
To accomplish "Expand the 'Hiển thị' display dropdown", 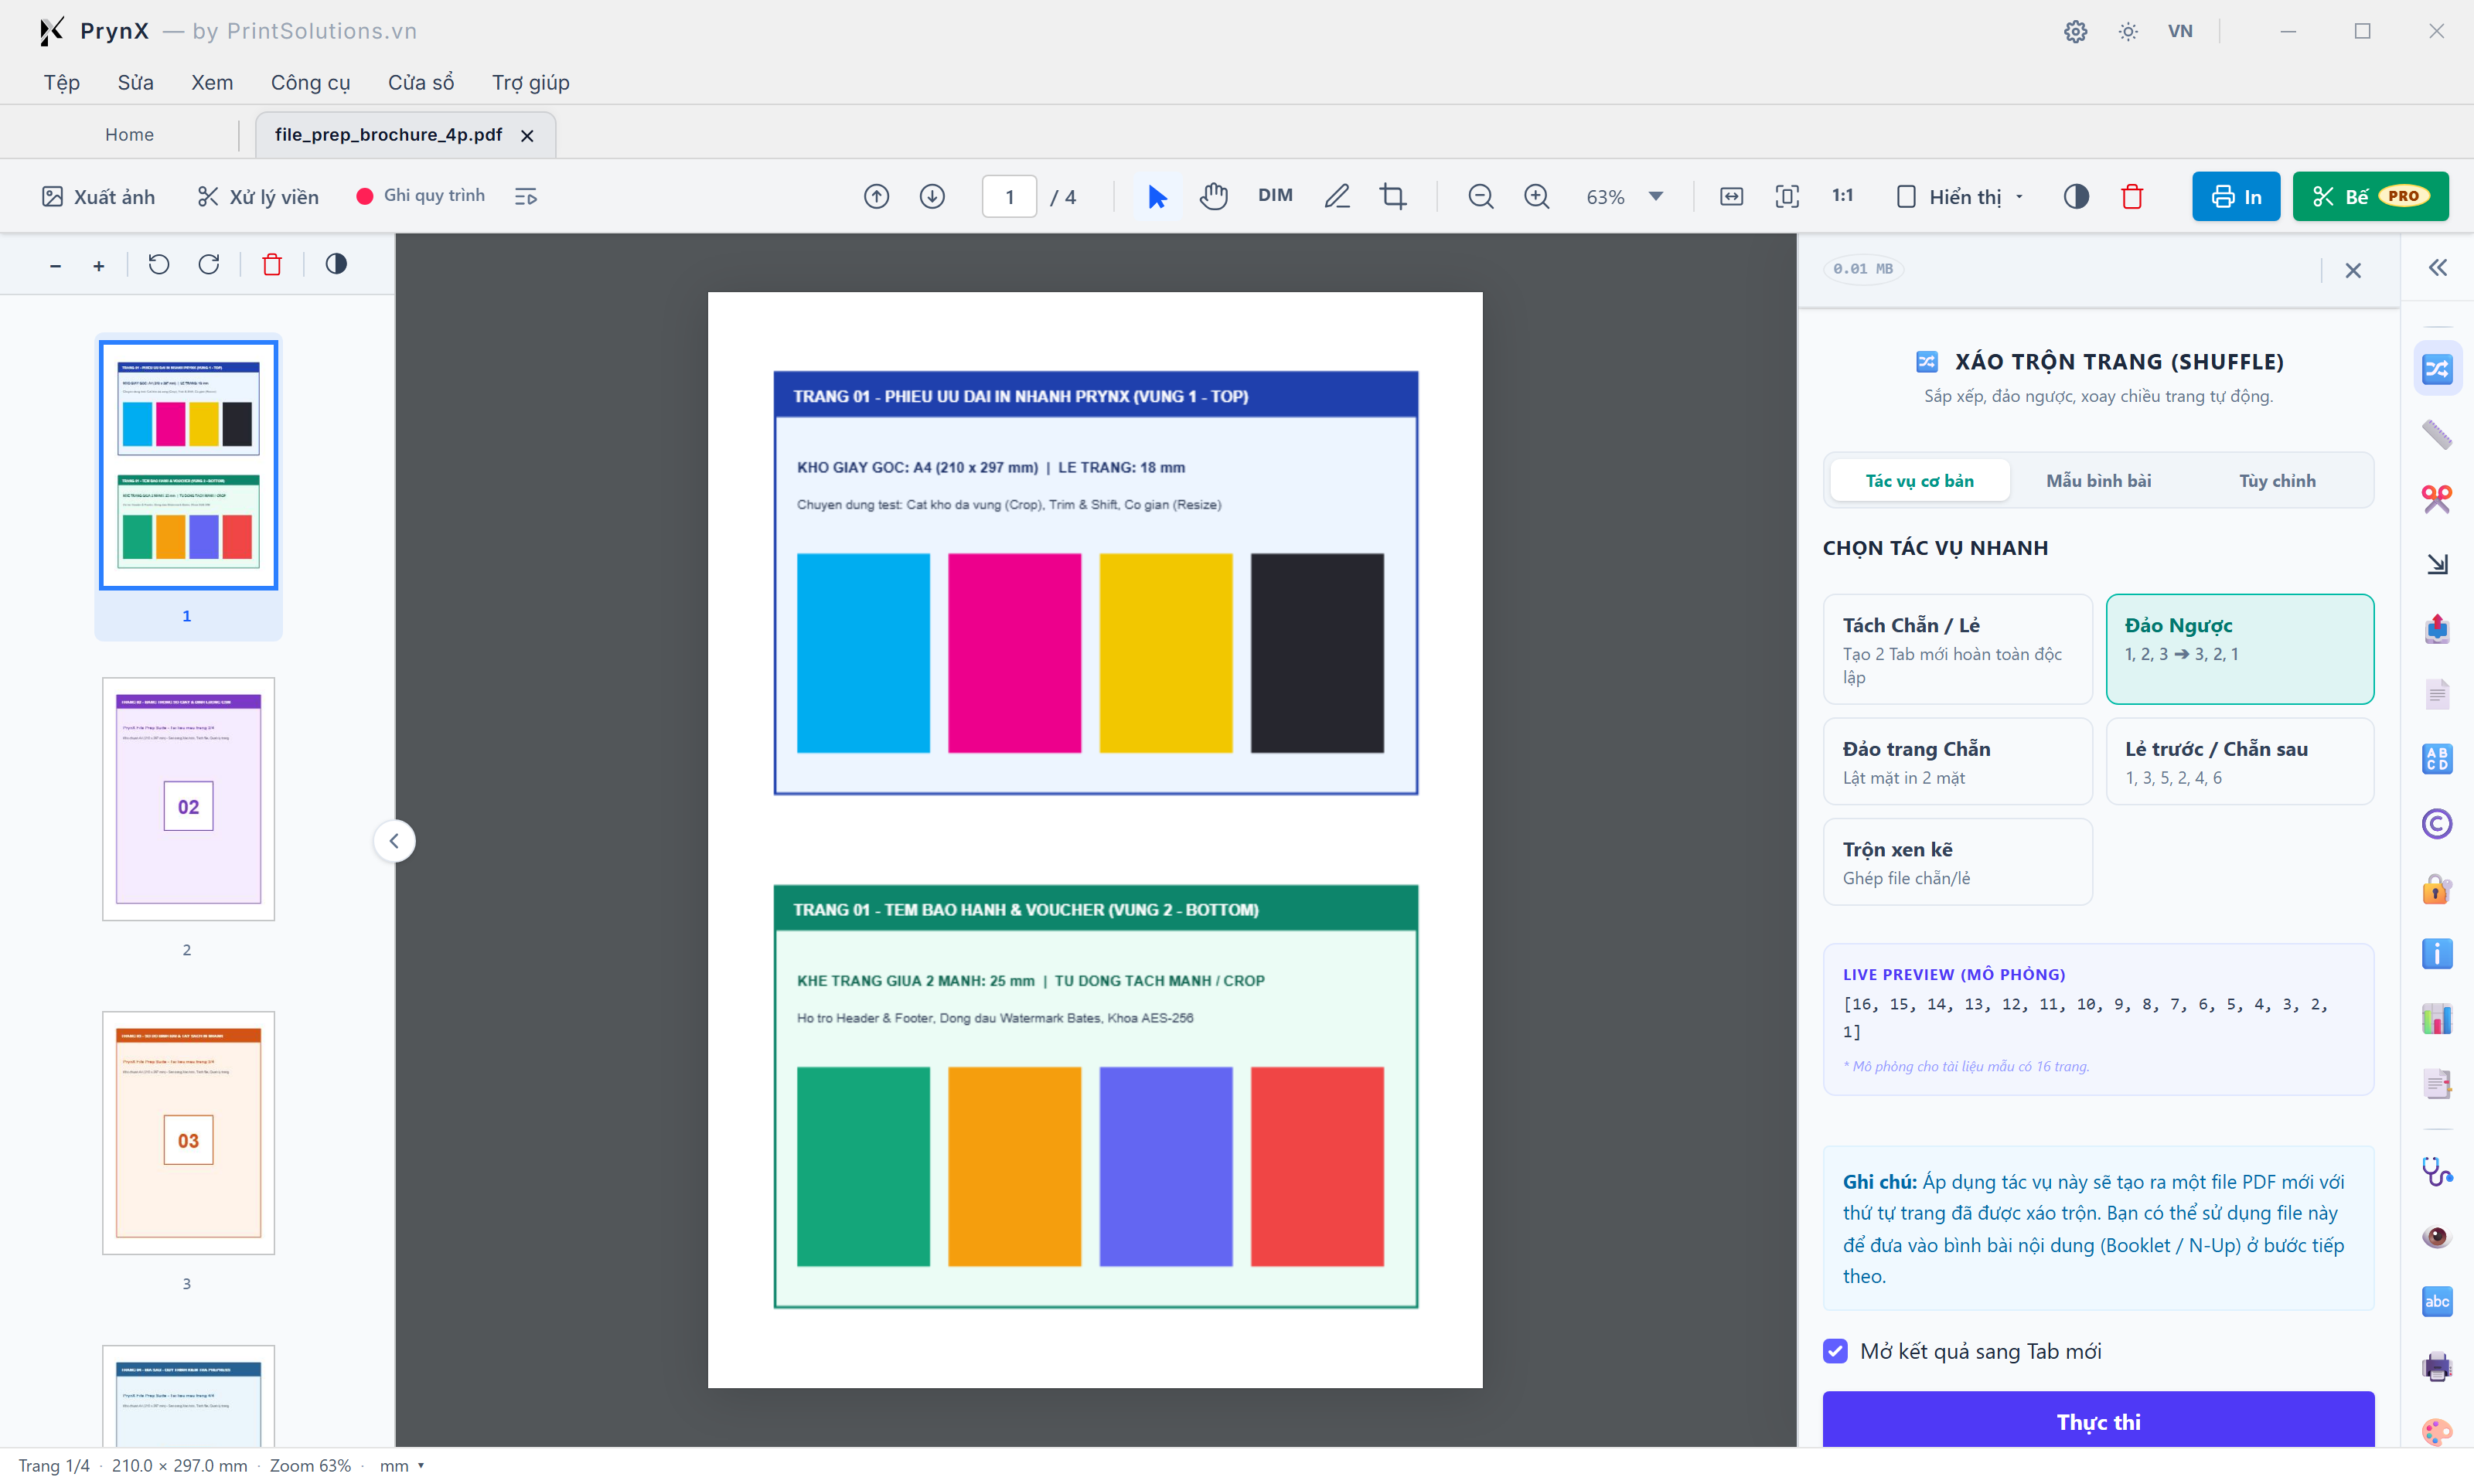I will click(x=1960, y=196).
